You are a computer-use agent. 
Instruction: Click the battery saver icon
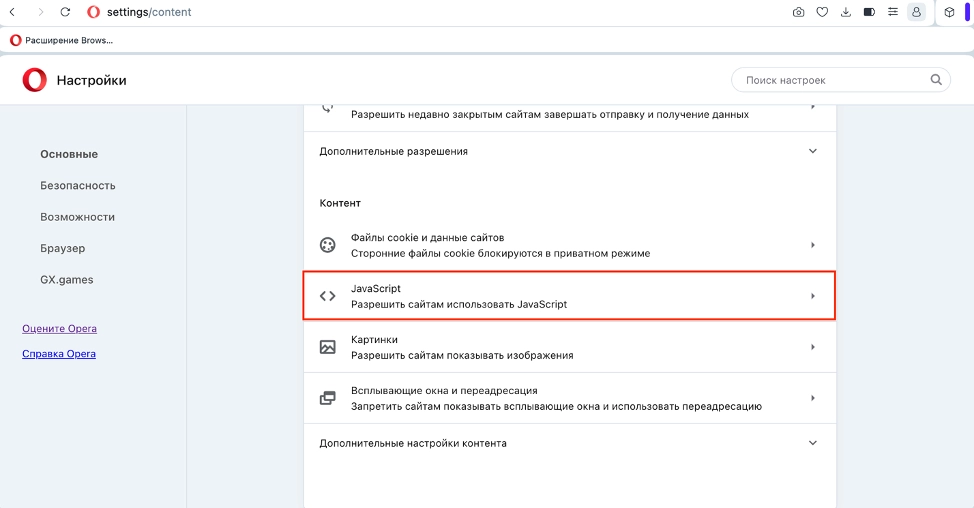pos(869,12)
